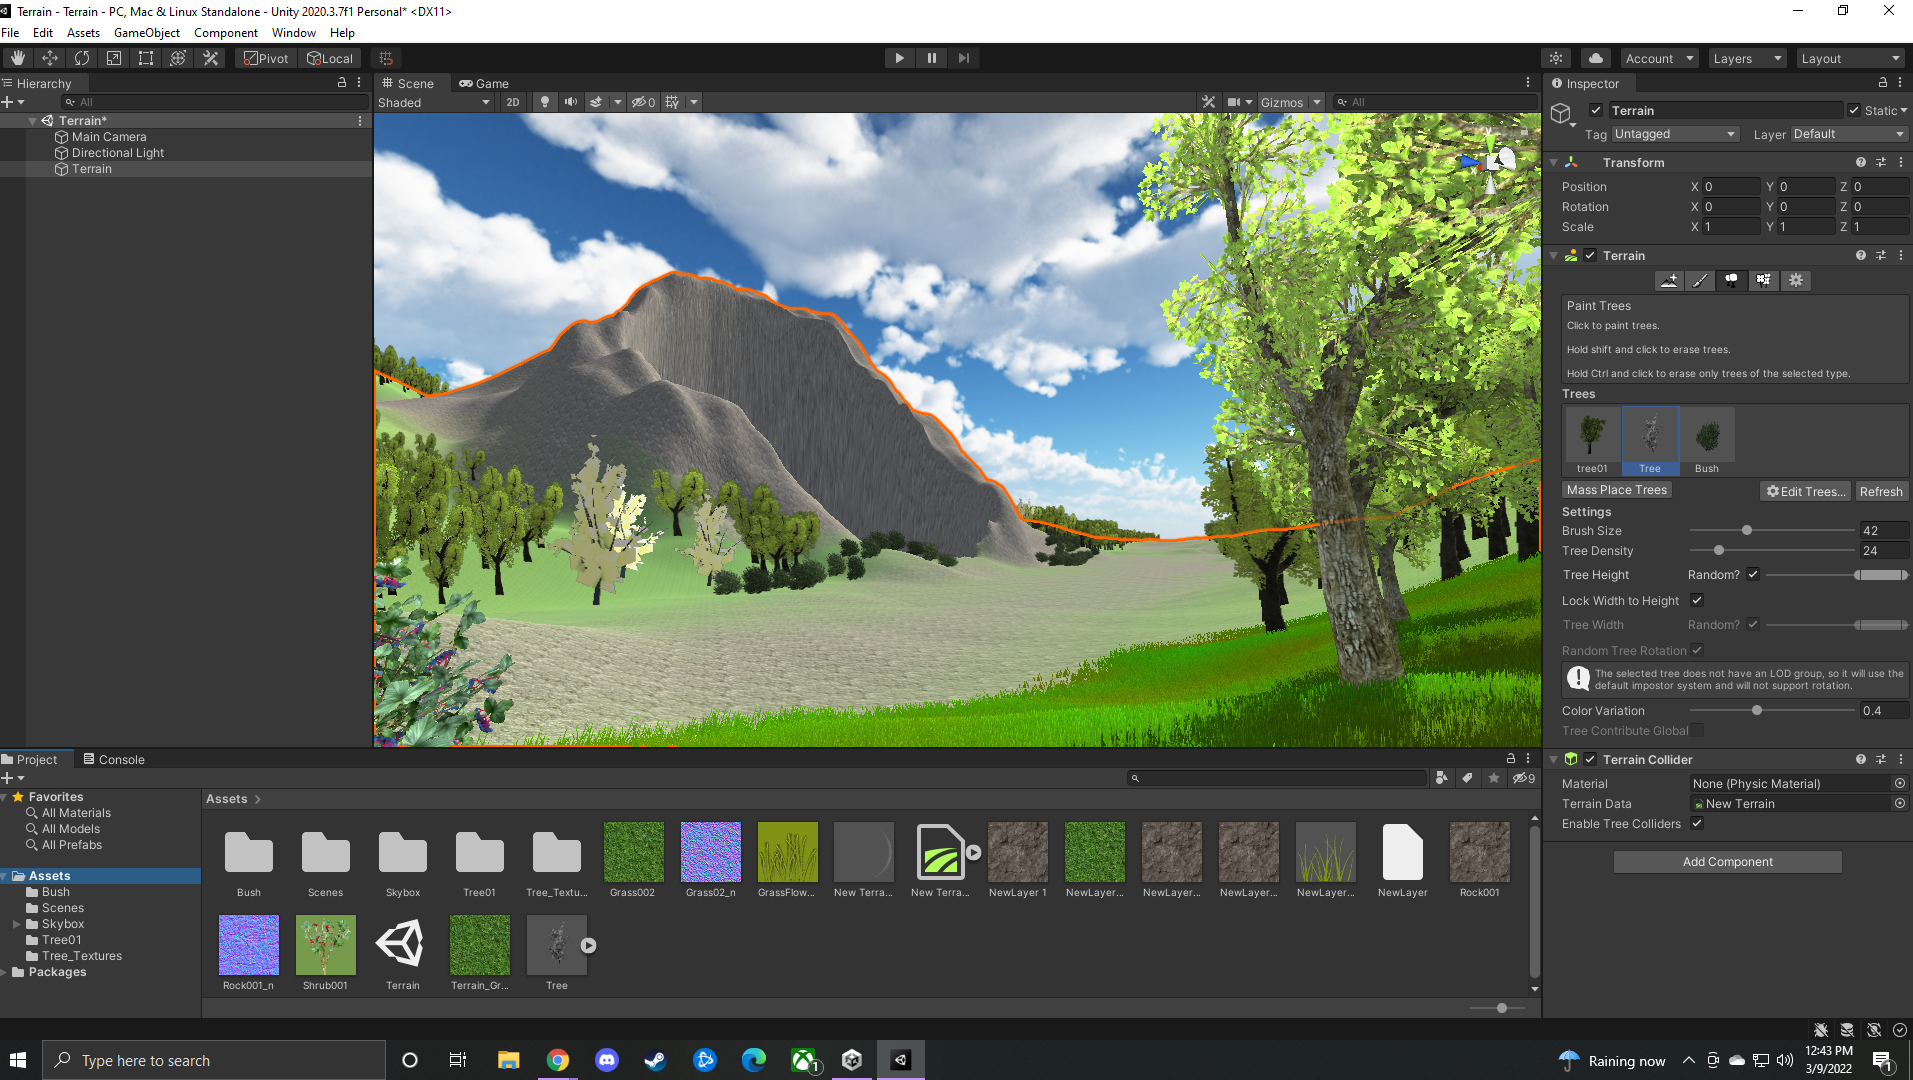The width and height of the screenshot is (1913, 1080).
Task: Select Bush tree prototype
Action: point(1707,440)
